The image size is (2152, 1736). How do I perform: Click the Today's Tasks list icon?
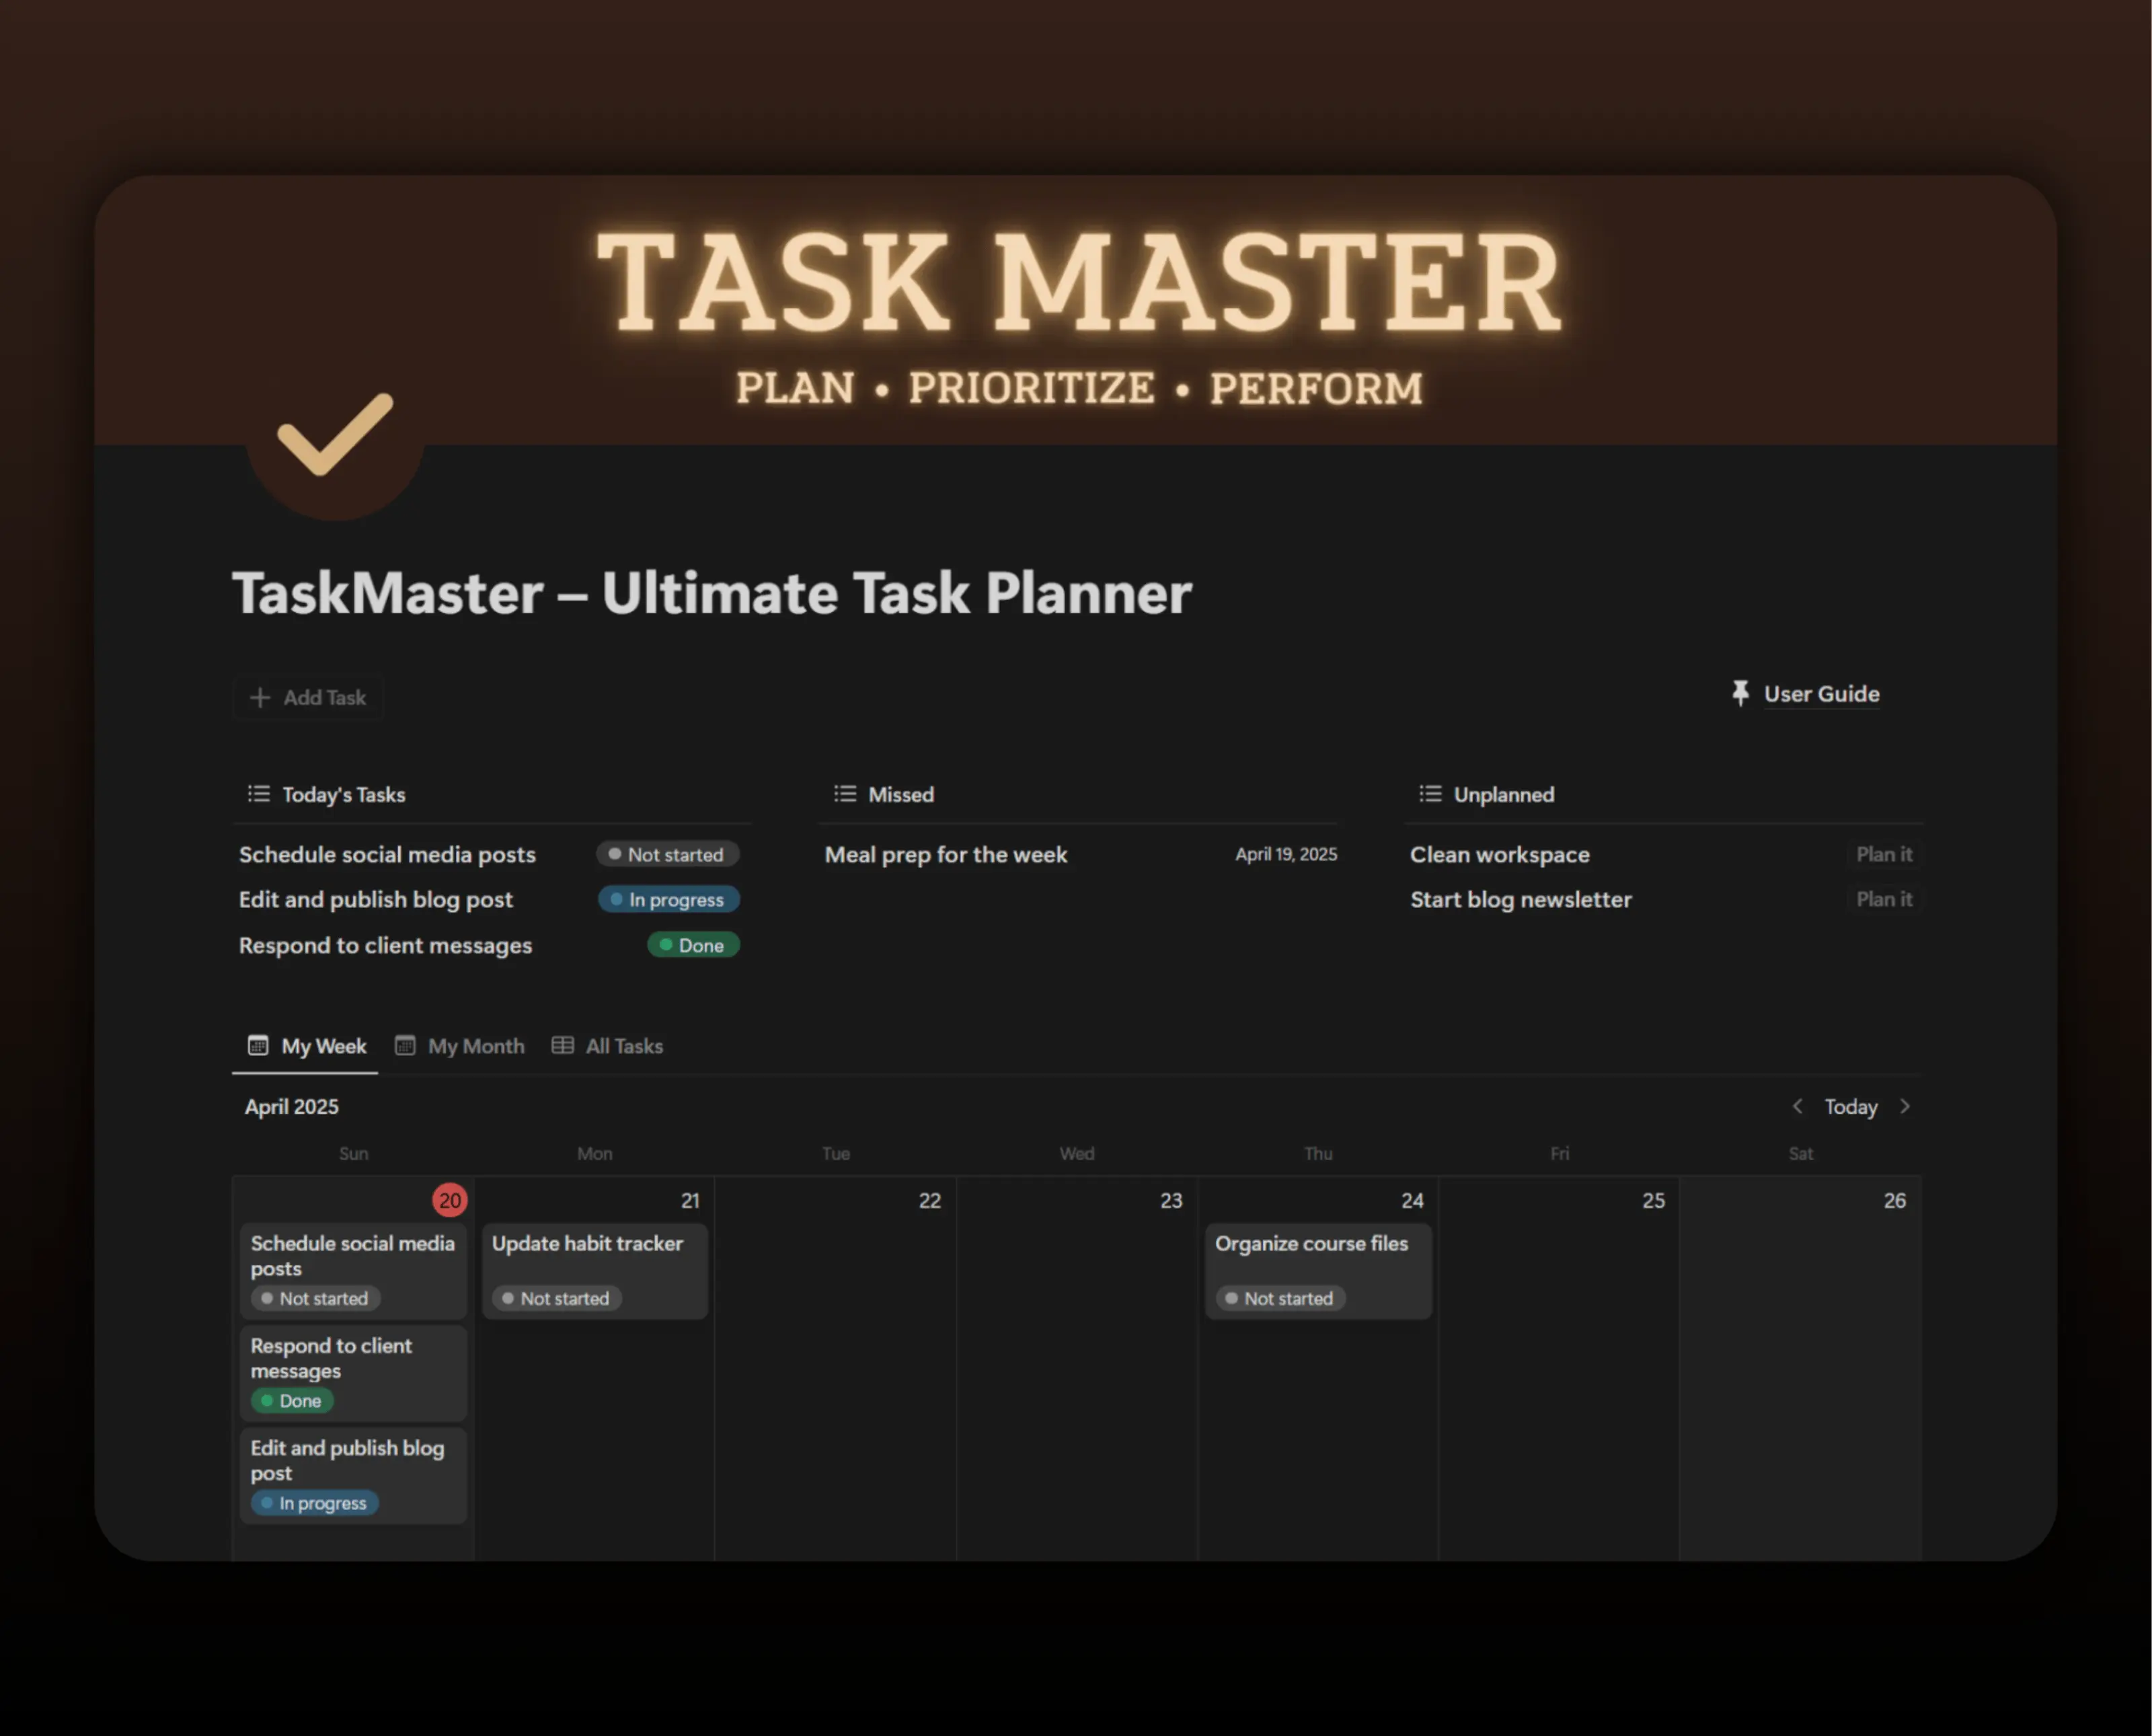pos(258,794)
